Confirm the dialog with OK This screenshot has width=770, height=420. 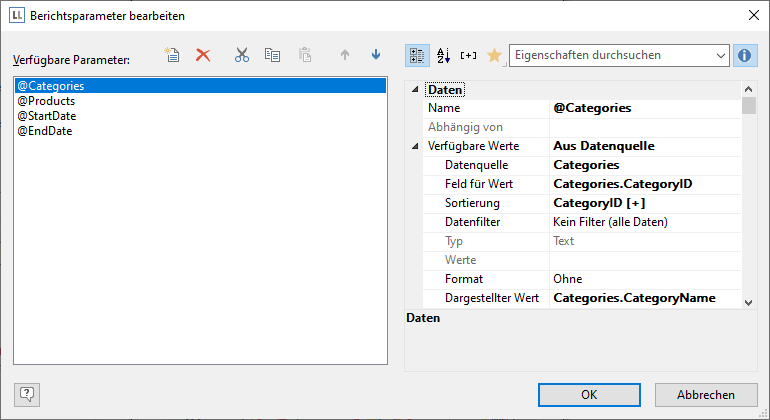[589, 395]
